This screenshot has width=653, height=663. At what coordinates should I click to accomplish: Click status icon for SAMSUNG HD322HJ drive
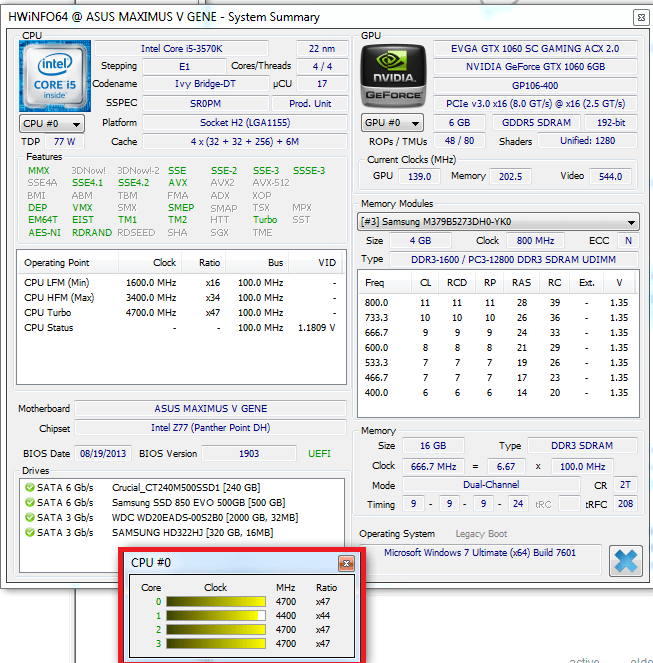(30, 532)
